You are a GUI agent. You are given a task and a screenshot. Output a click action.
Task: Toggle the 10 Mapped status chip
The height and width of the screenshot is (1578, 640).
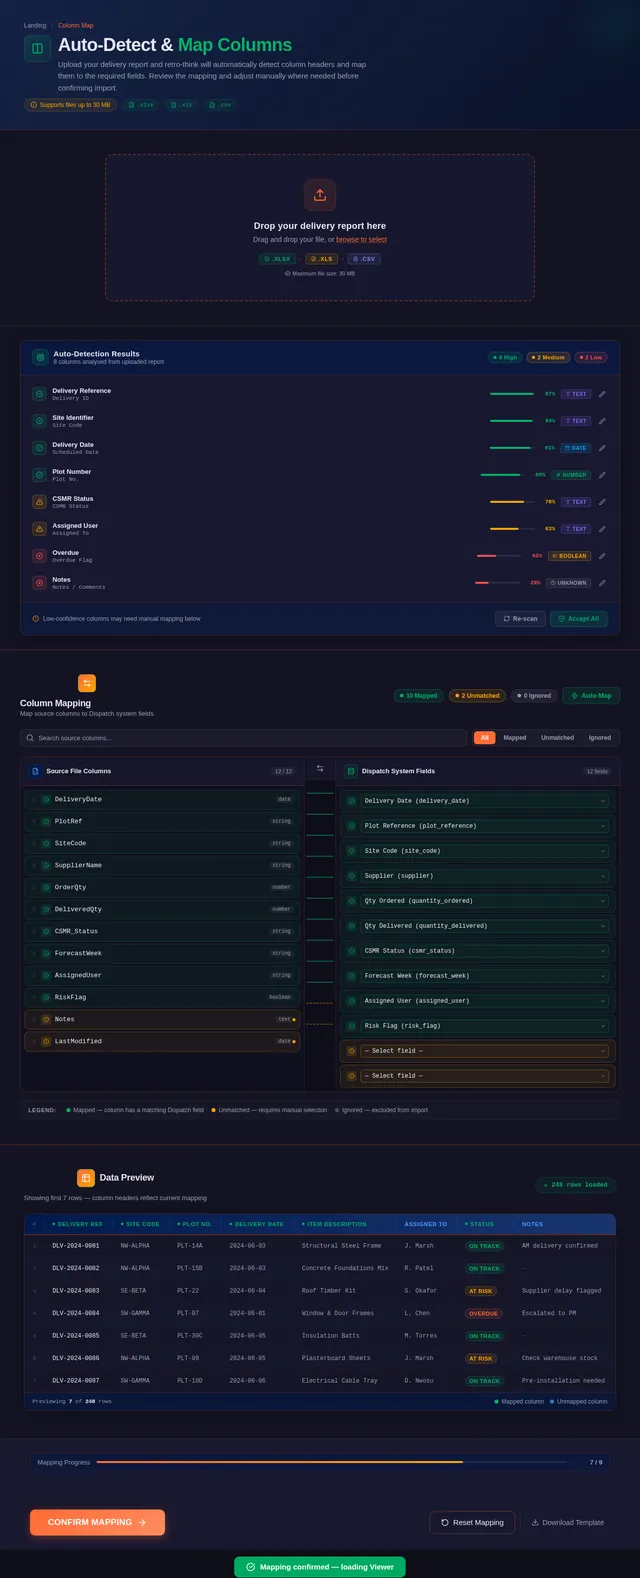click(419, 695)
